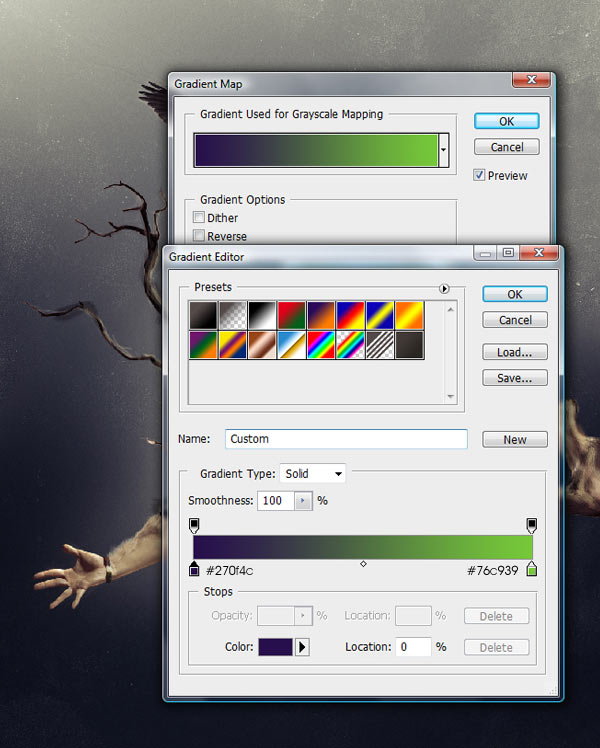Click the Load... button
The image size is (600, 748).
(x=515, y=352)
